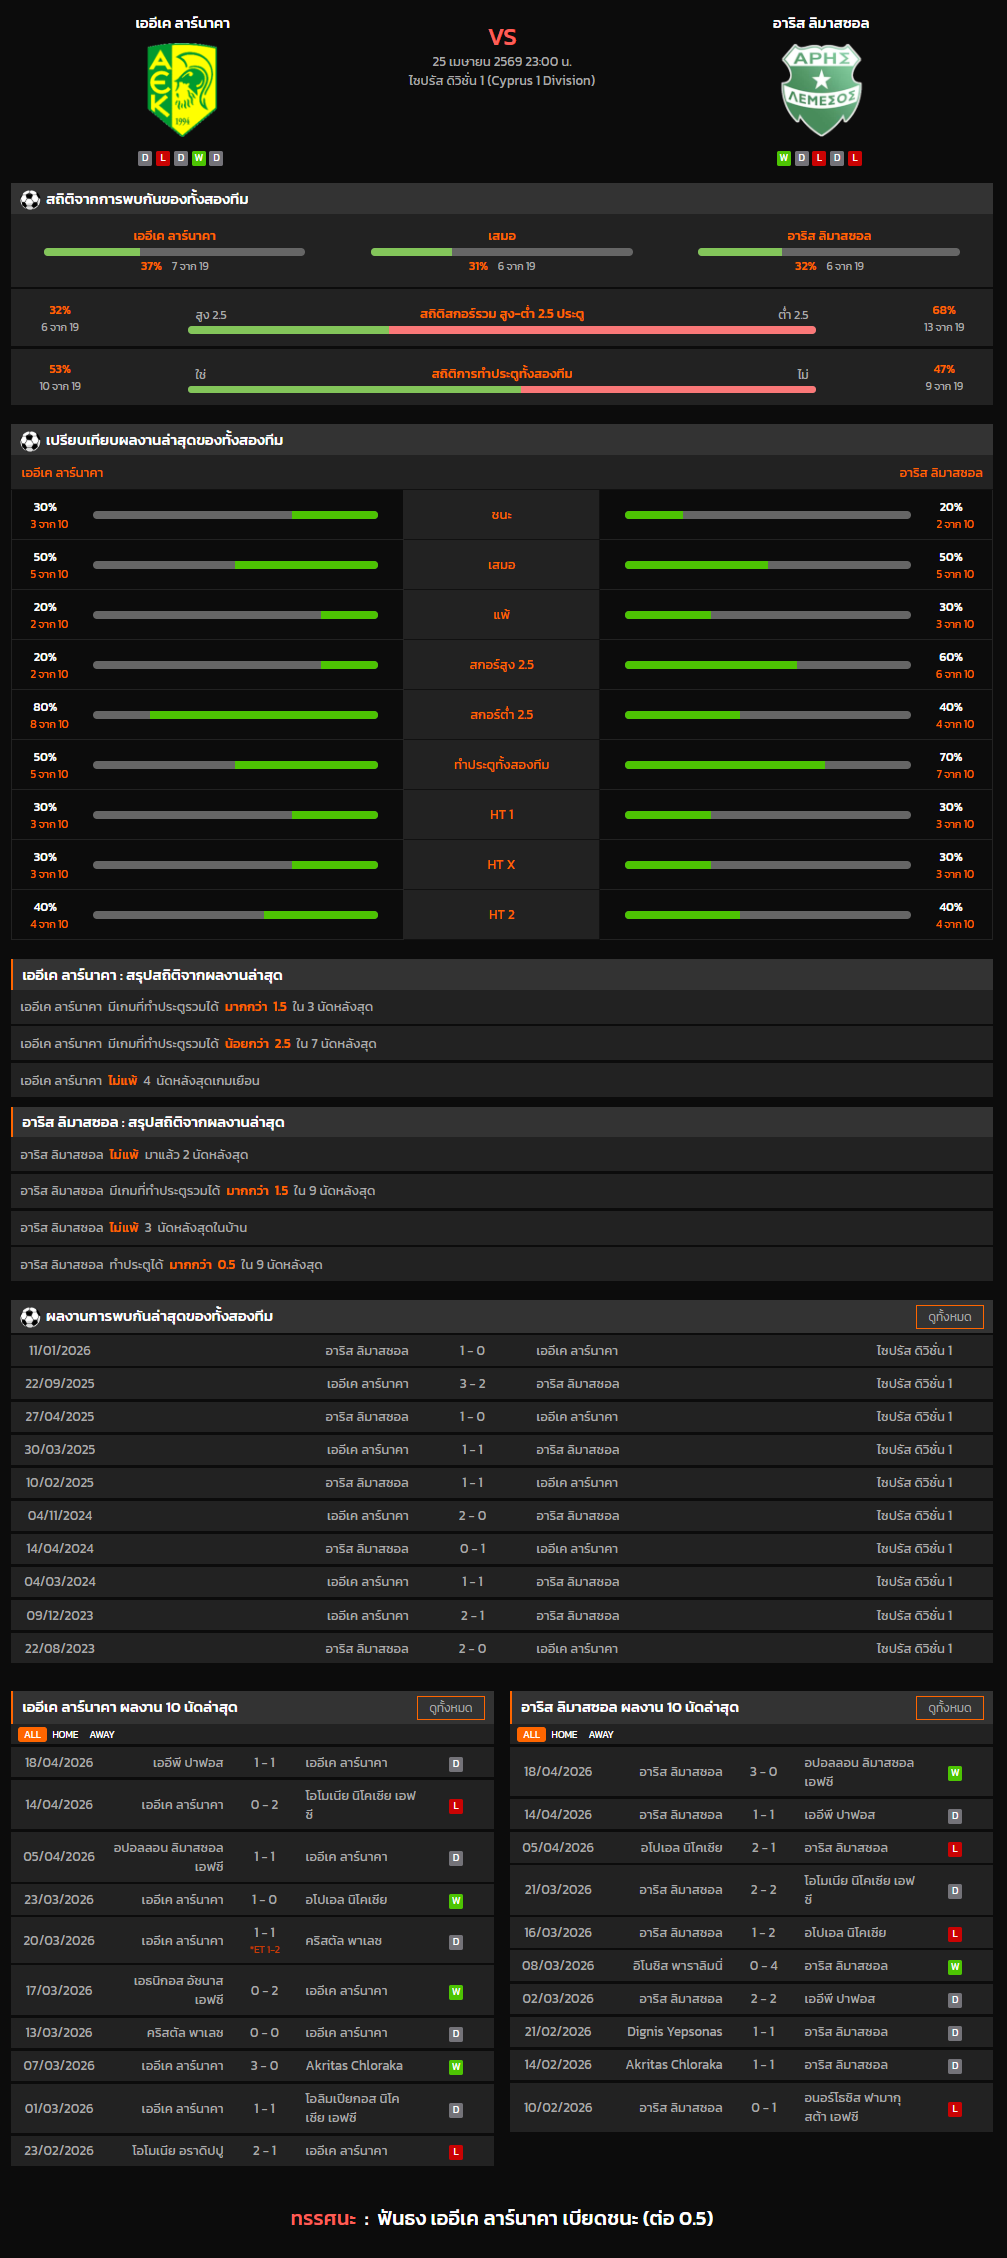Click the Aris Limassol team crest
1007x2258 pixels.
click(820, 91)
